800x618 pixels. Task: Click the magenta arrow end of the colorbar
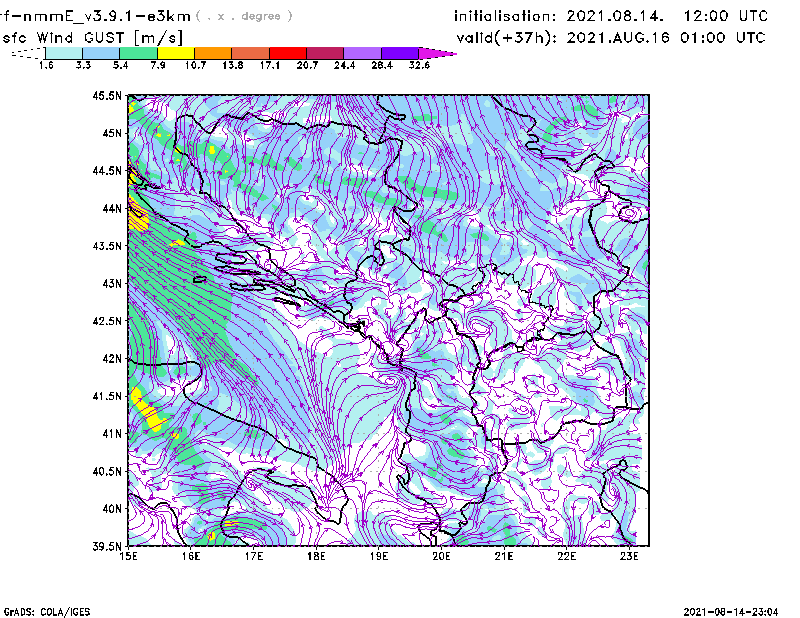(x=437, y=53)
